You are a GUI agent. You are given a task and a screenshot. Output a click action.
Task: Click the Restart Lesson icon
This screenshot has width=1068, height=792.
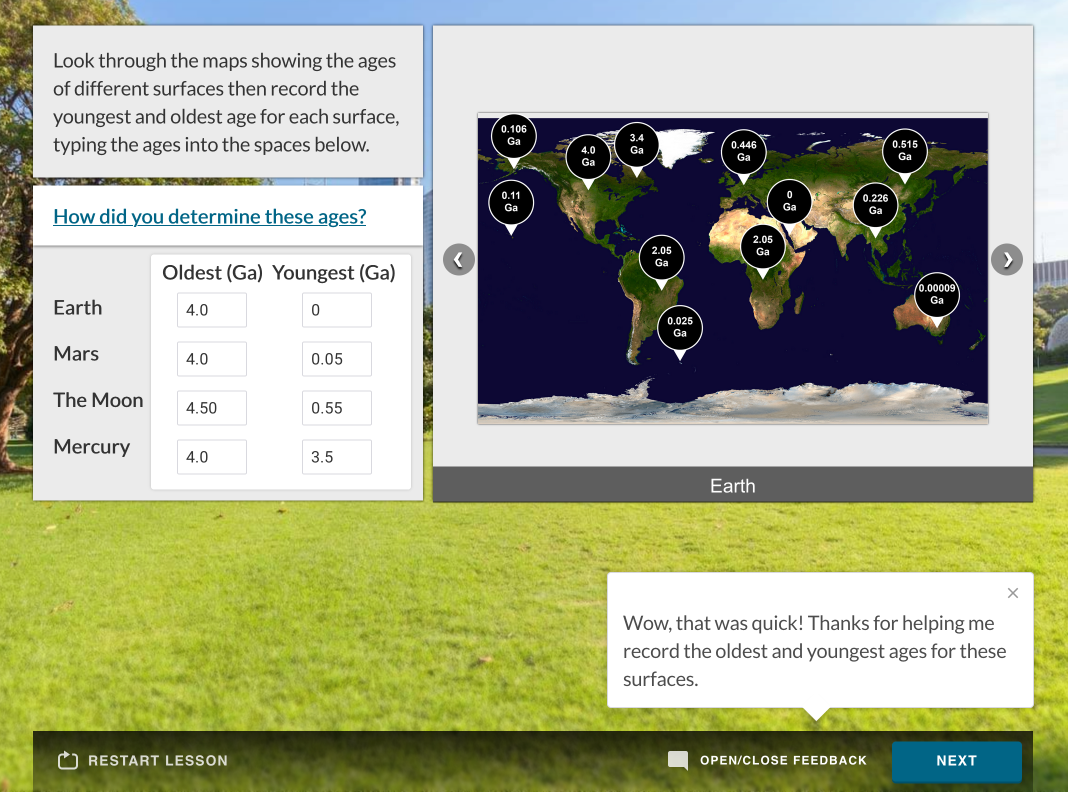tap(67, 760)
